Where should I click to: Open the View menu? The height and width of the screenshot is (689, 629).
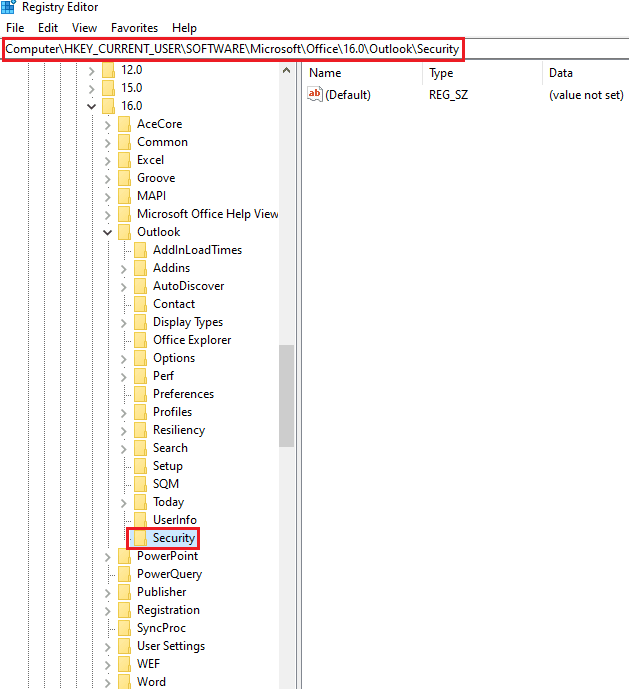(x=84, y=28)
